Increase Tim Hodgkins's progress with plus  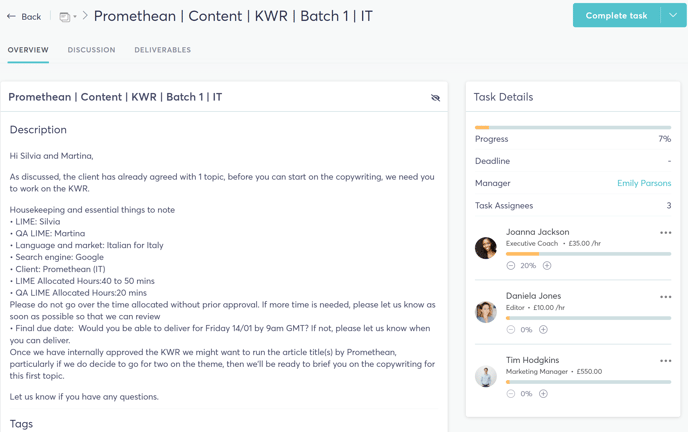pyautogui.click(x=543, y=393)
